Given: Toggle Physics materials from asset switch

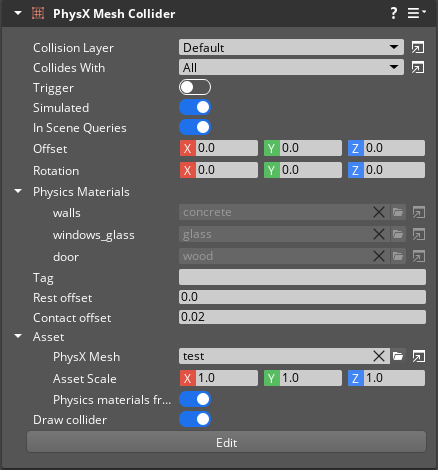Looking at the screenshot, I should (195, 399).
